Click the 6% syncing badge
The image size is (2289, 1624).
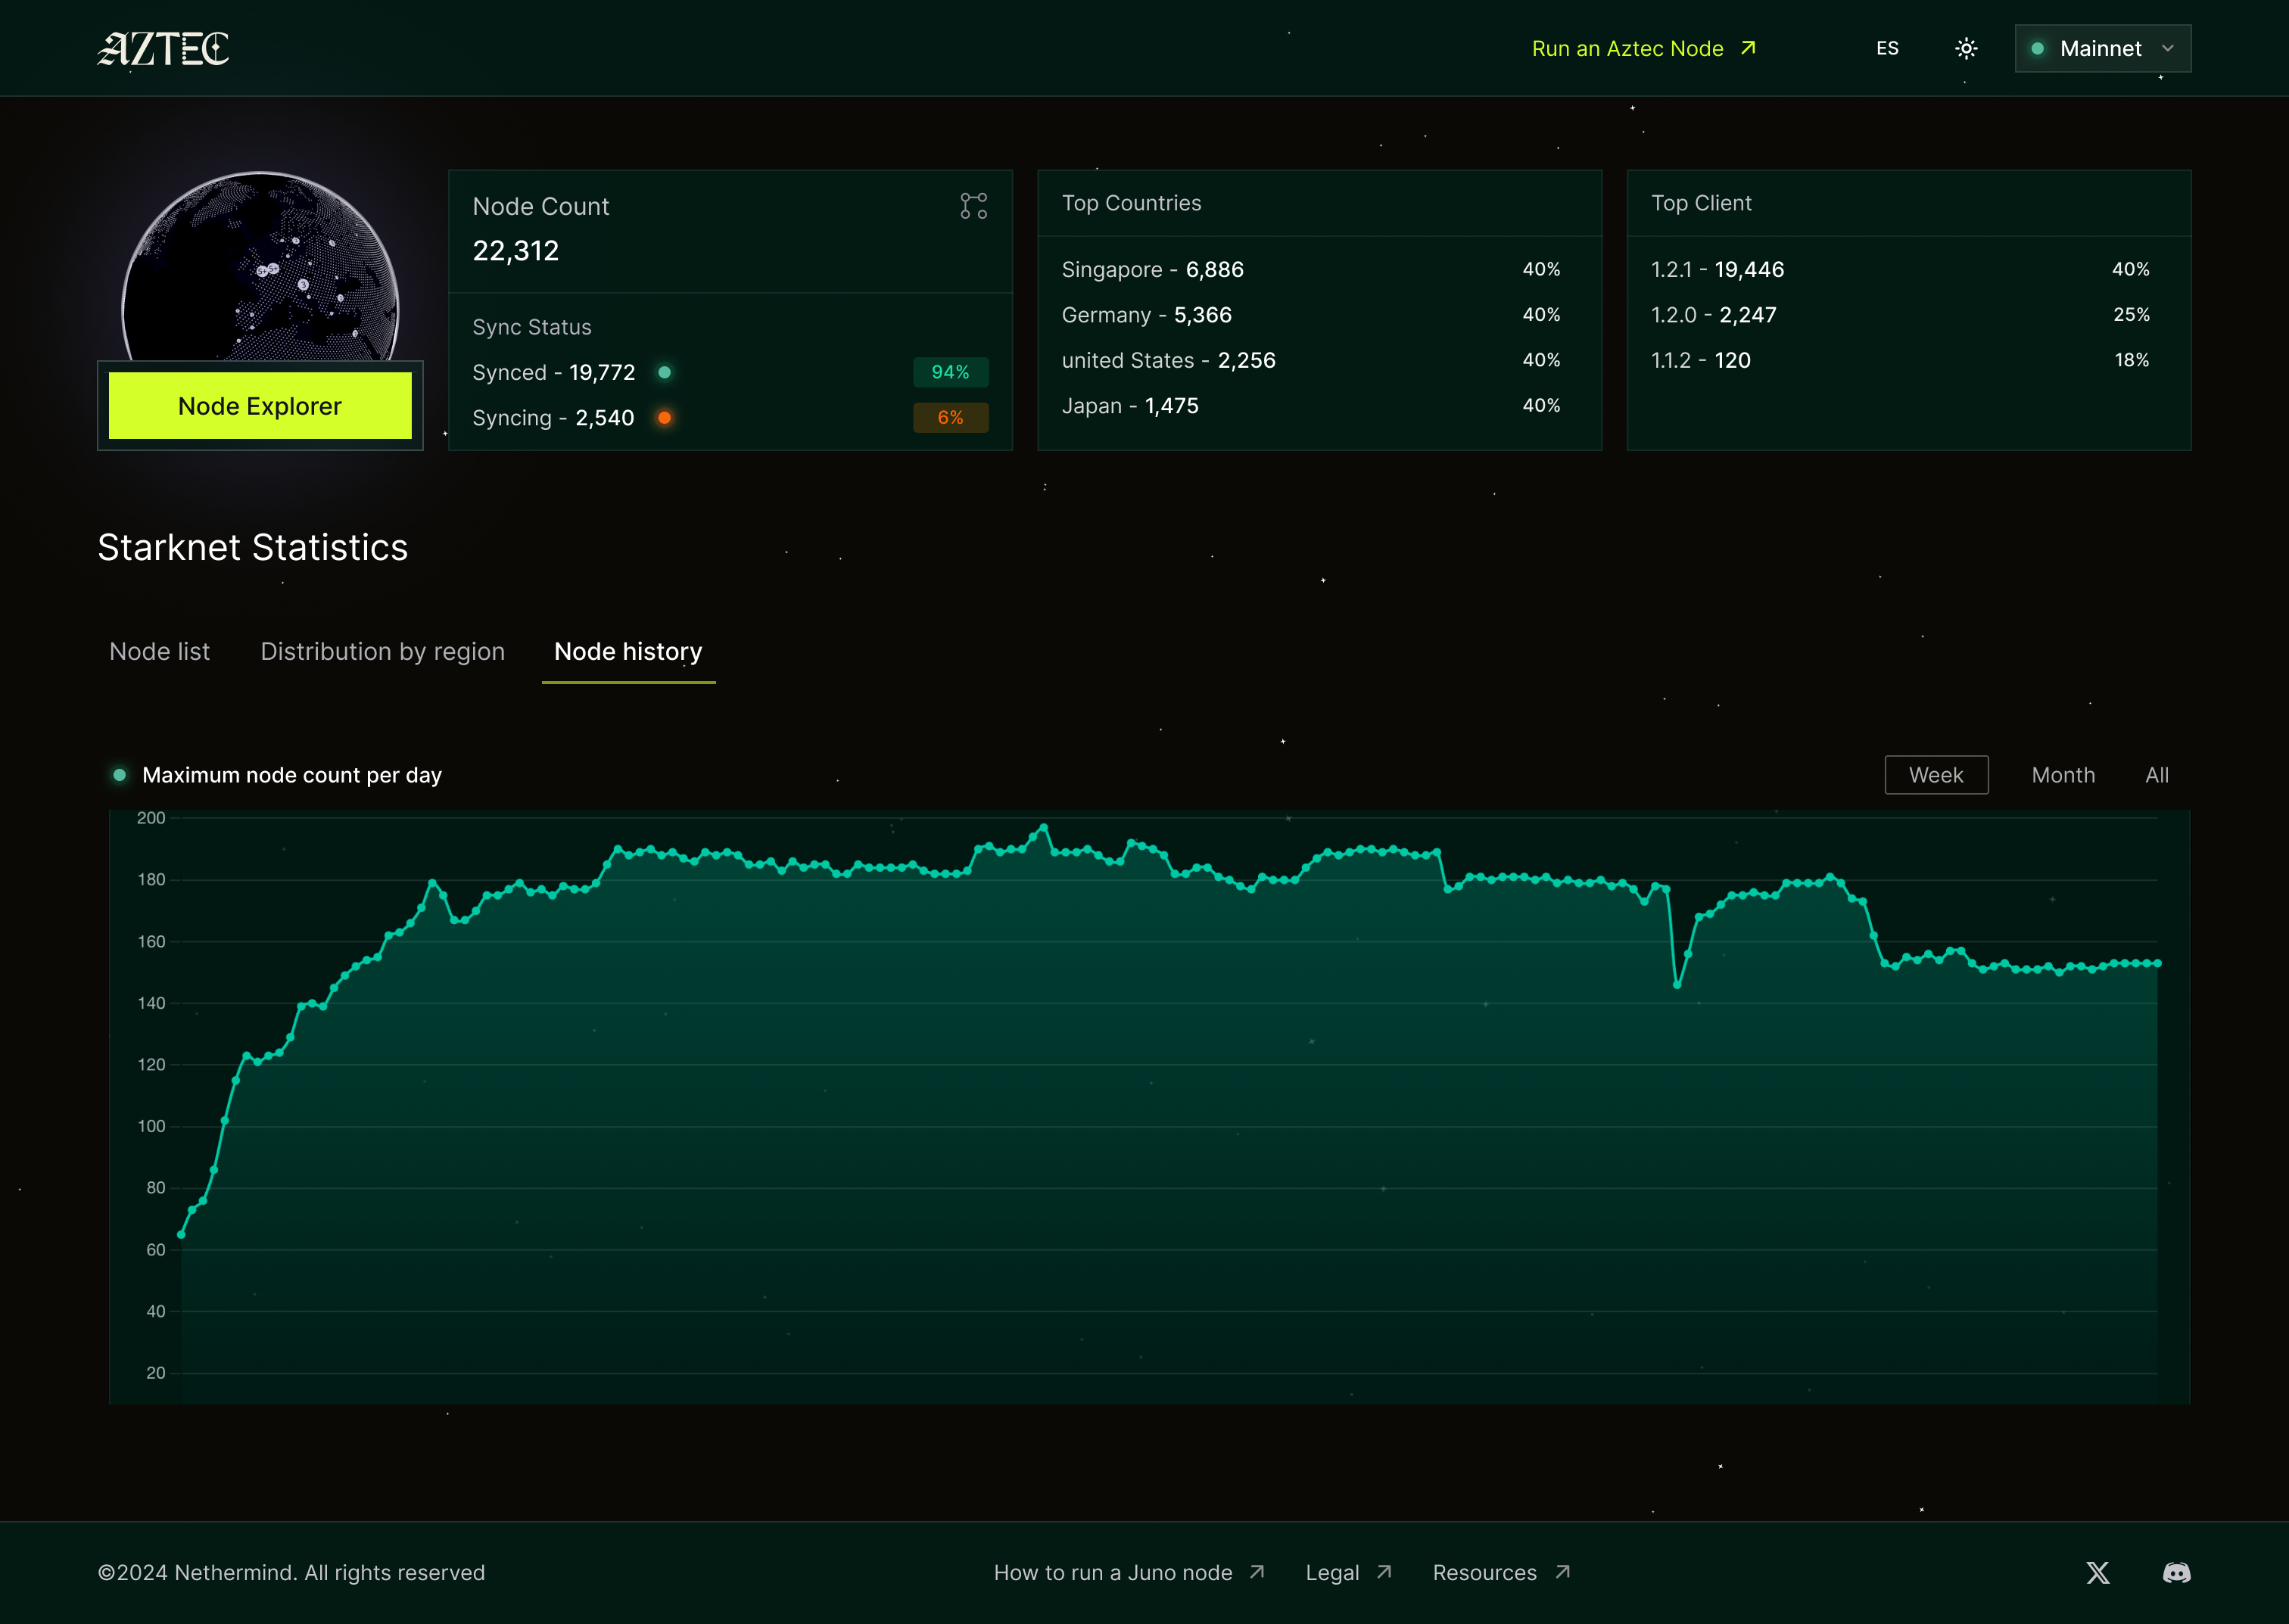tap(950, 417)
